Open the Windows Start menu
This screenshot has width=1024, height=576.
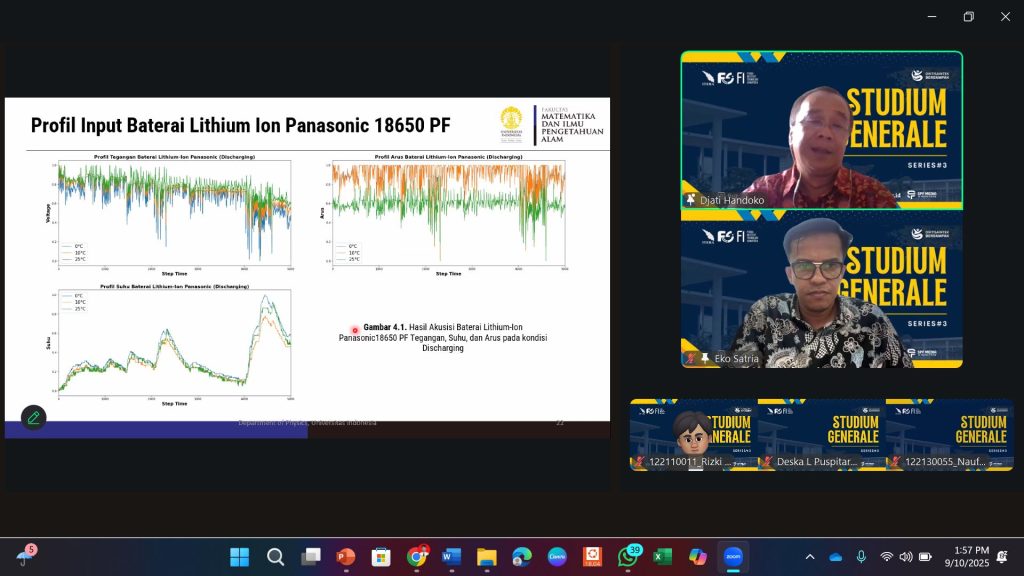click(x=240, y=557)
